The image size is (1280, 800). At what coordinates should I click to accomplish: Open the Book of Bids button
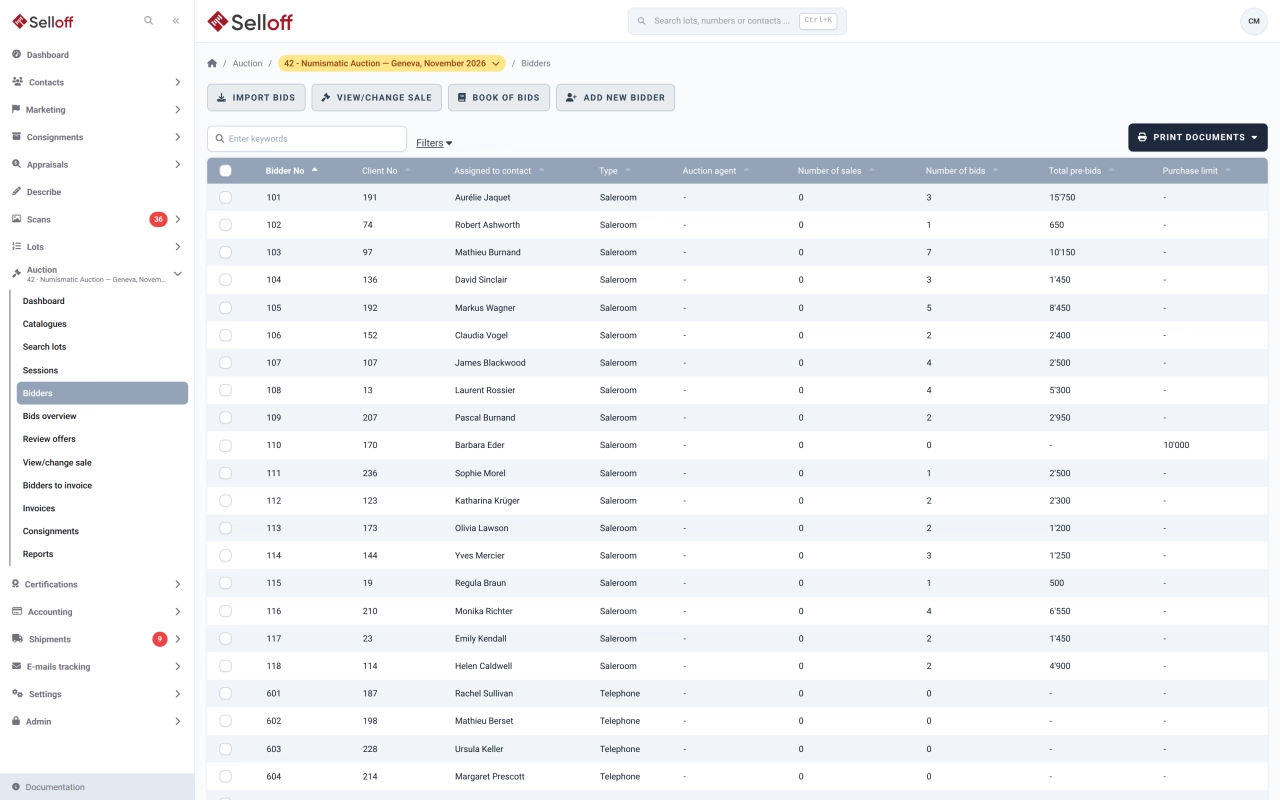[499, 97]
